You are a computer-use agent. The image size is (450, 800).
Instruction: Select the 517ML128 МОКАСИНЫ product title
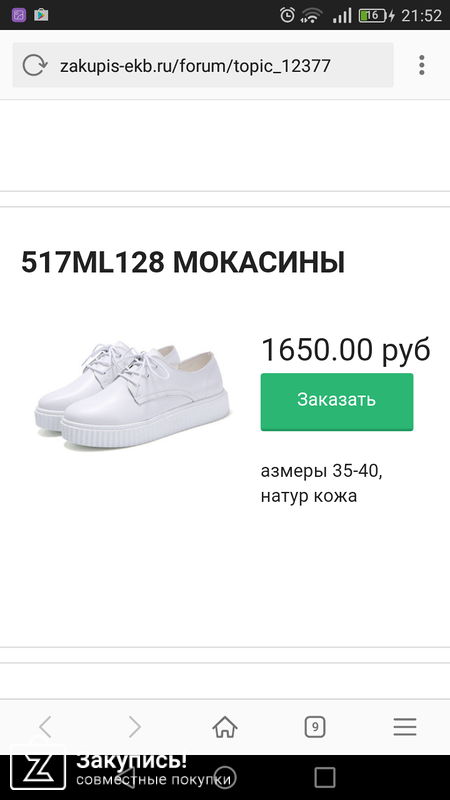click(183, 263)
